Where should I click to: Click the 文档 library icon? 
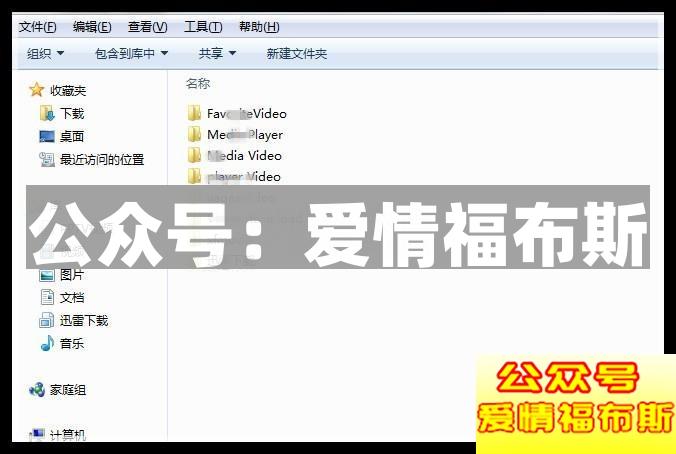(47, 297)
